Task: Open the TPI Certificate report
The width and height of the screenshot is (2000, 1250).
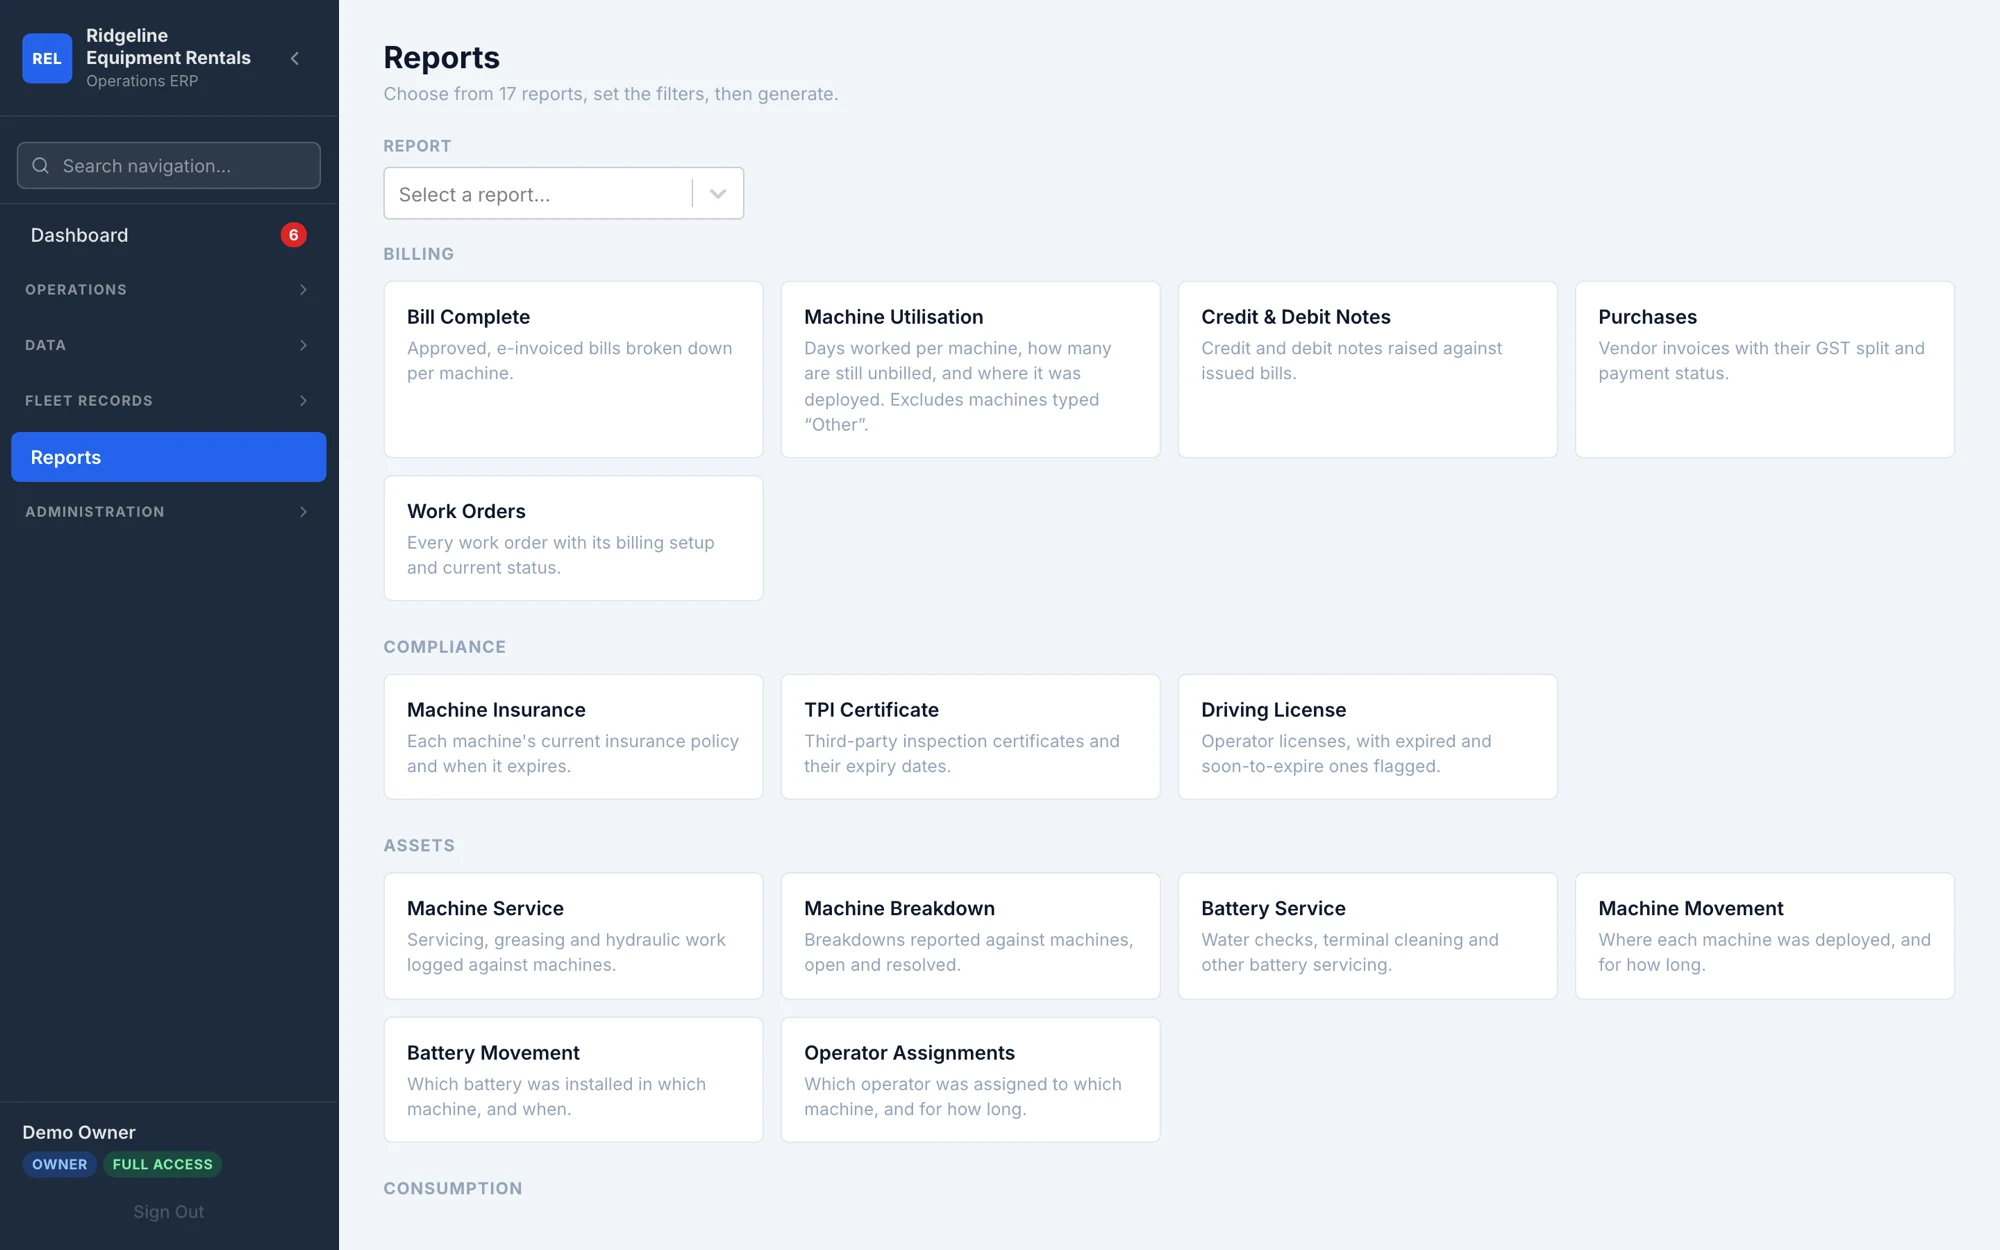Action: pyautogui.click(x=970, y=737)
